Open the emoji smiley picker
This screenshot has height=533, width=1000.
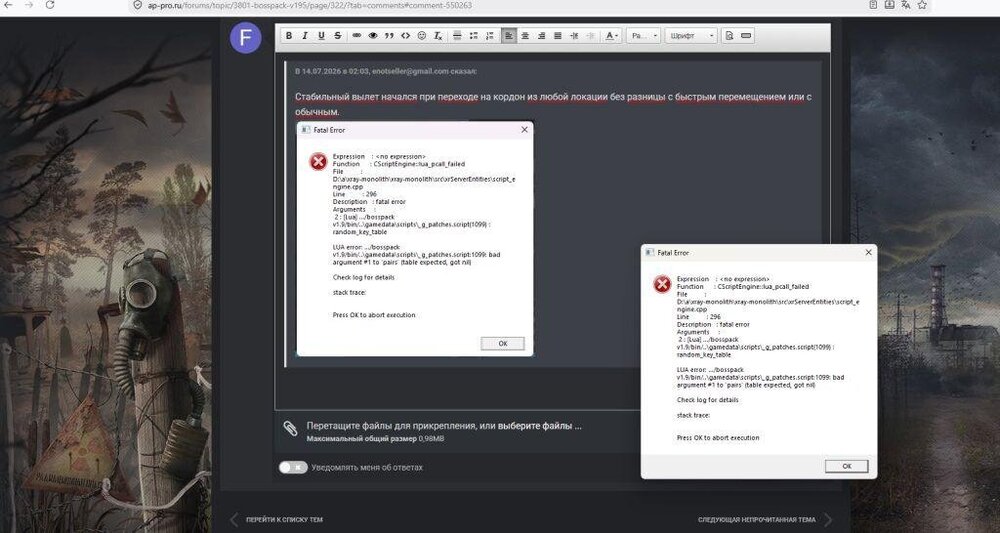coord(422,36)
